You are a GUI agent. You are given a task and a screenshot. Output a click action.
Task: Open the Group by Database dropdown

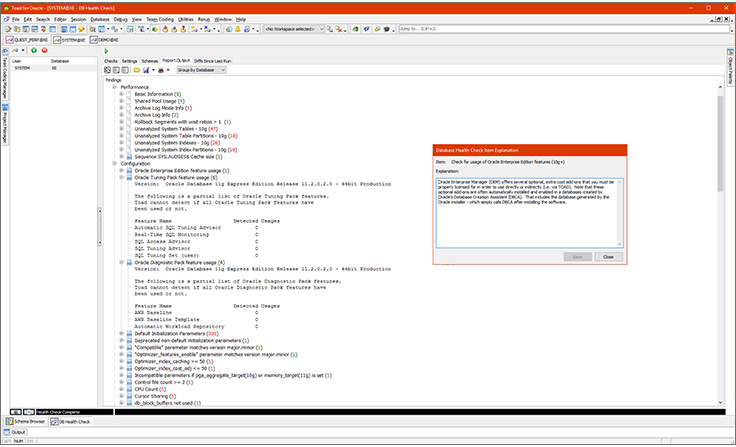tap(201, 70)
